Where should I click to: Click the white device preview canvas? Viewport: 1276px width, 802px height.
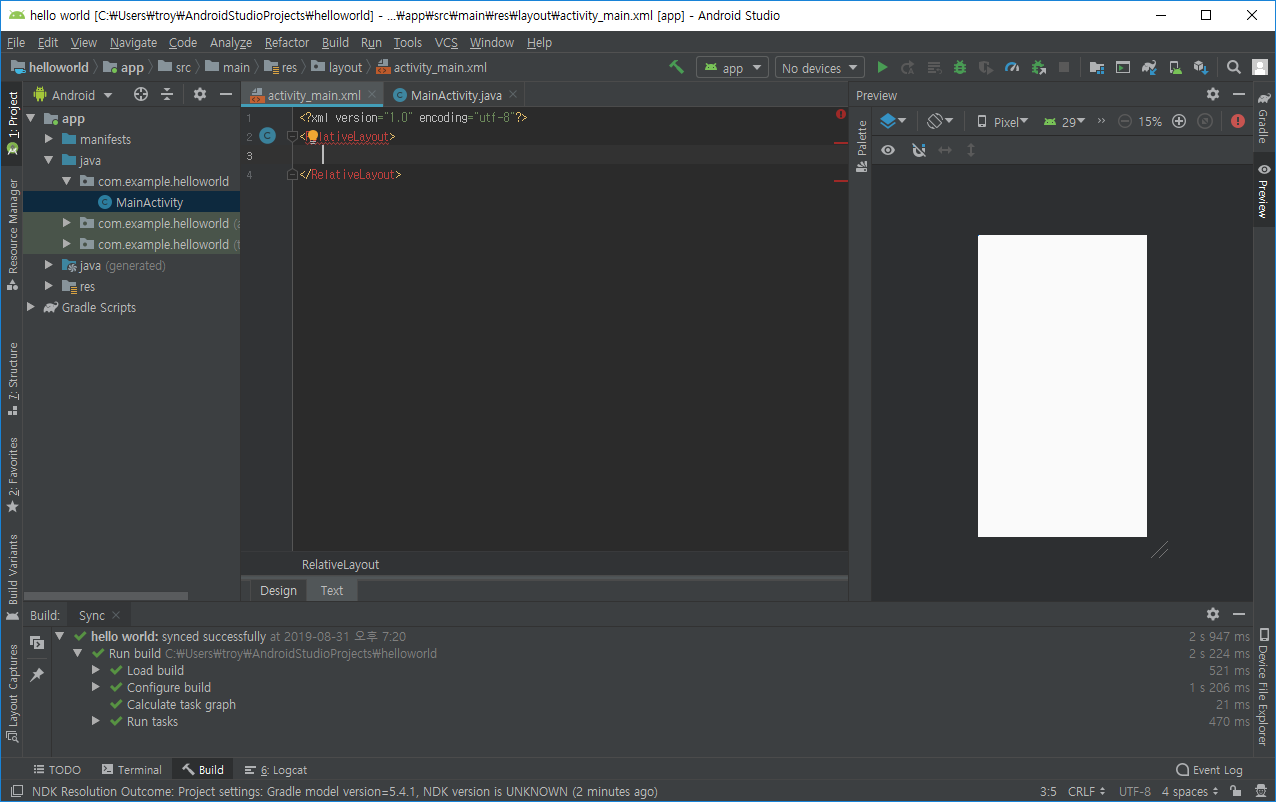click(1062, 386)
